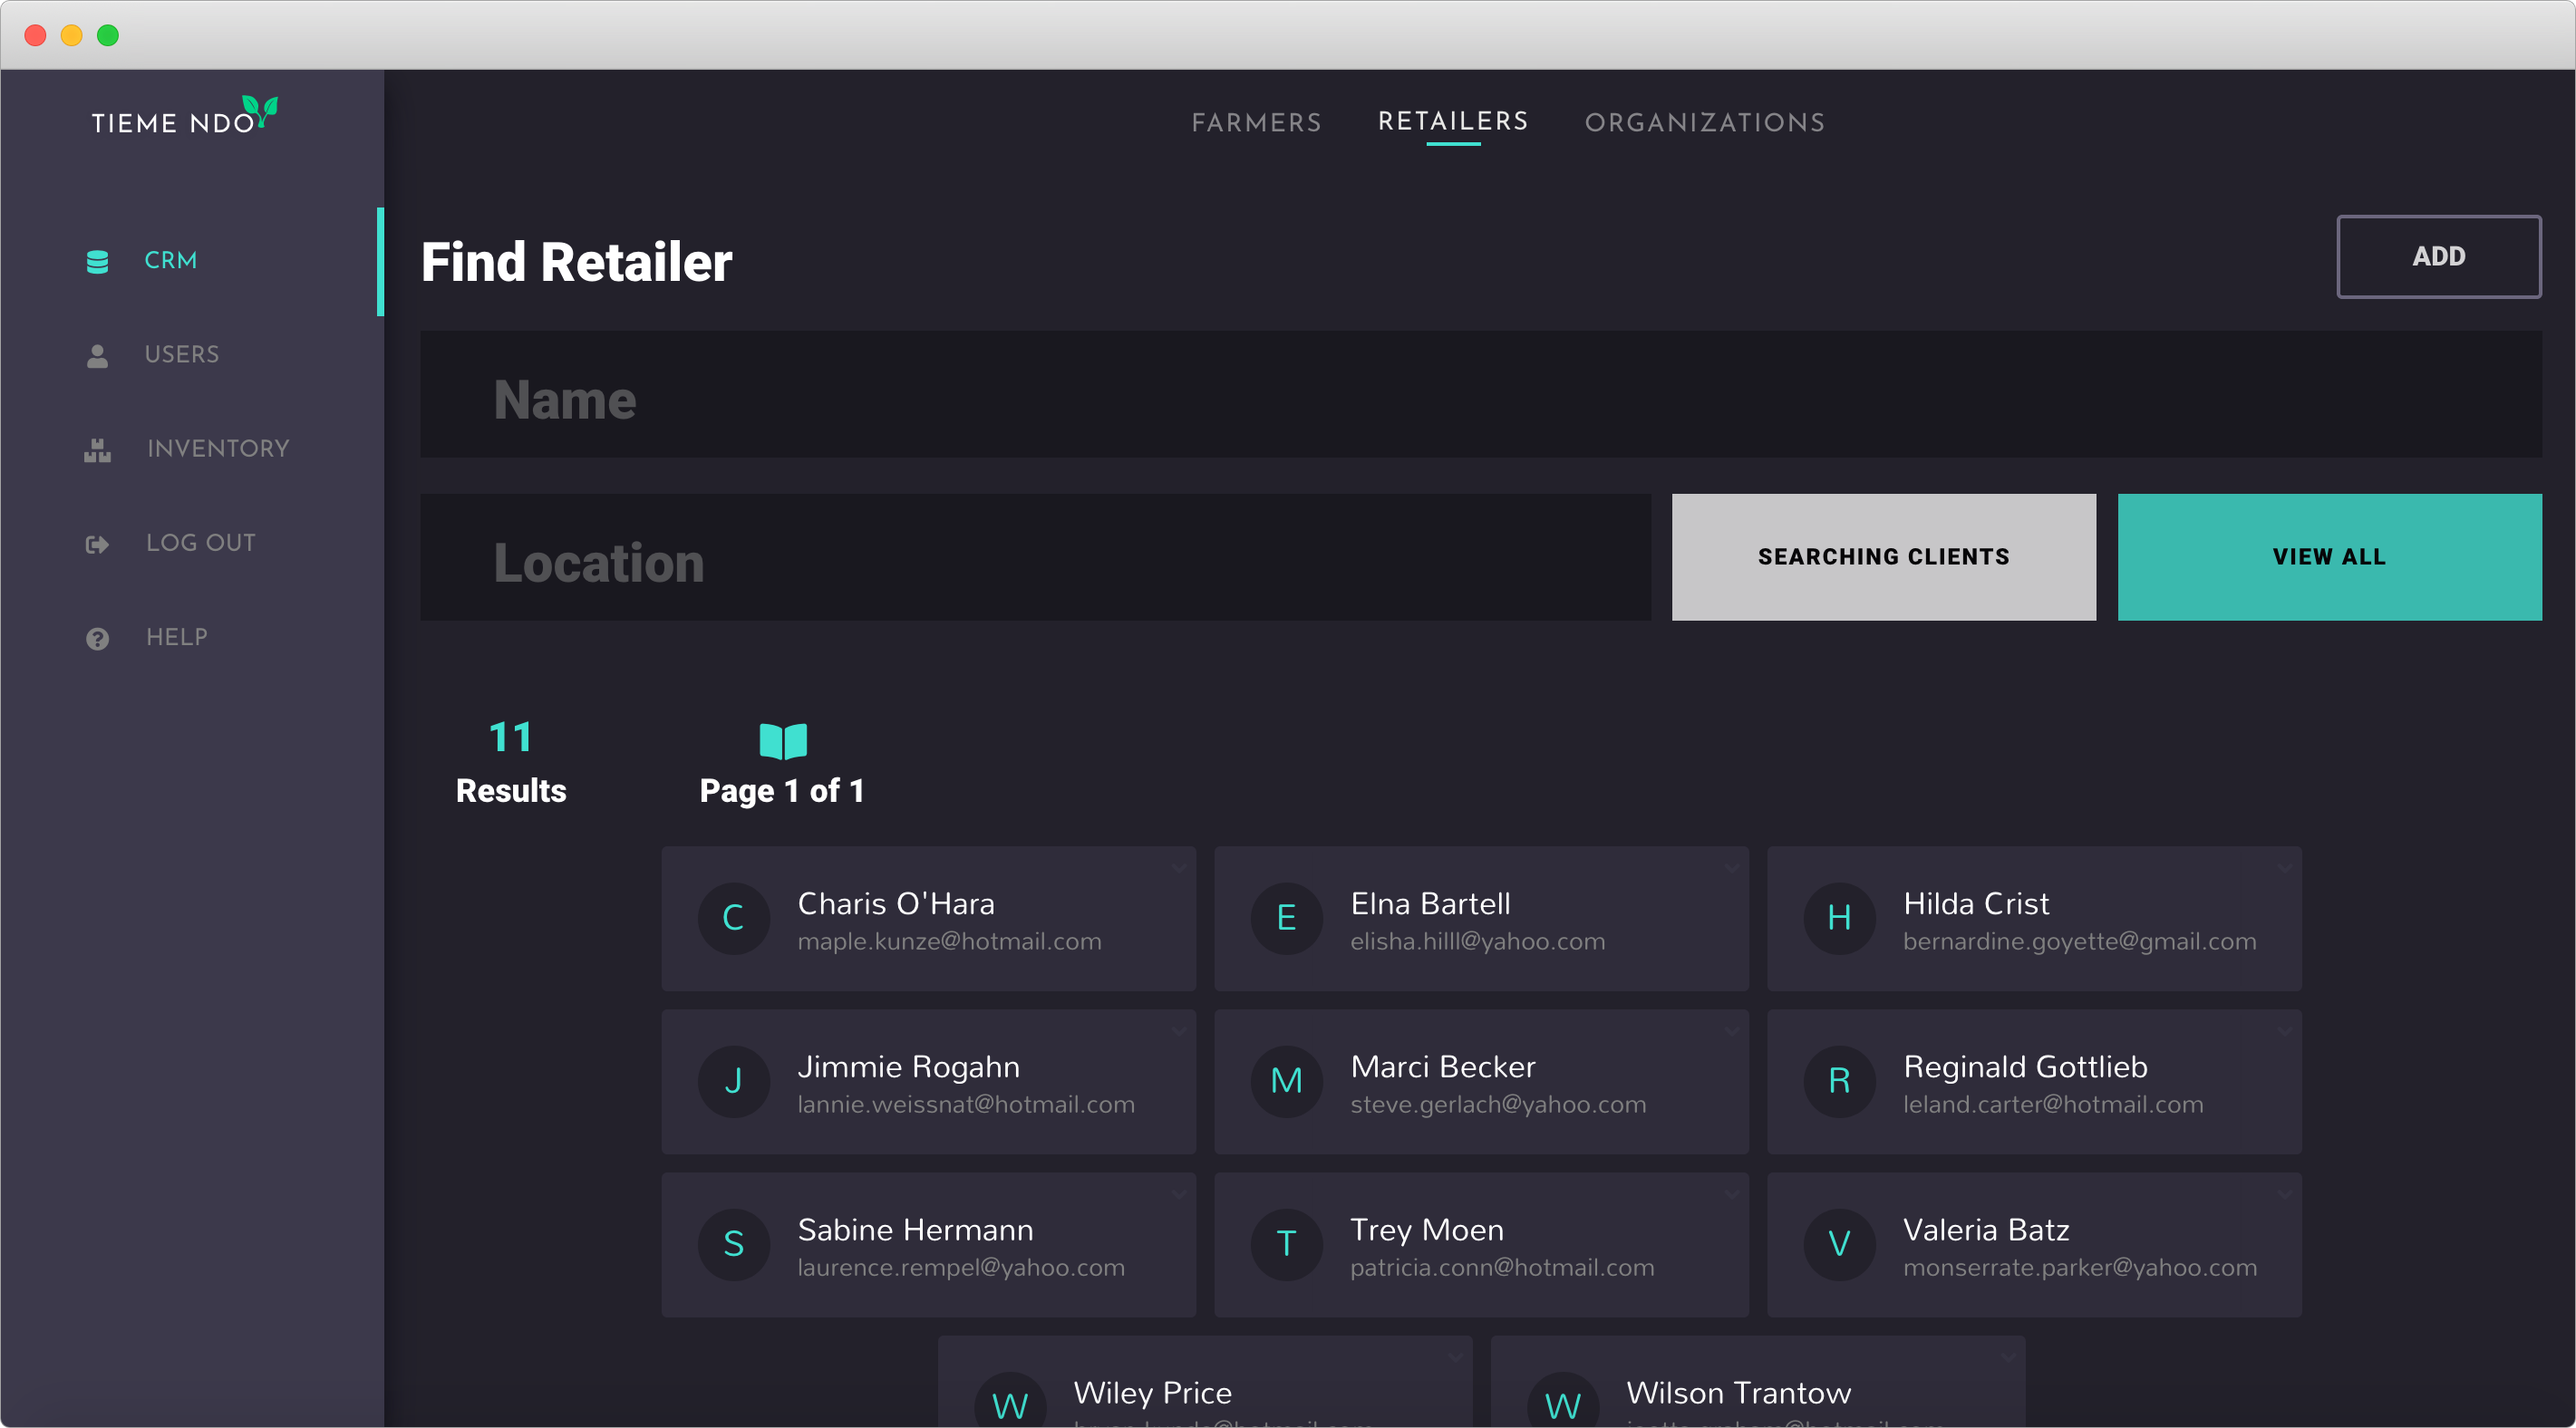
Task: Switch to the Farmers tab
Action: [x=1256, y=123]
